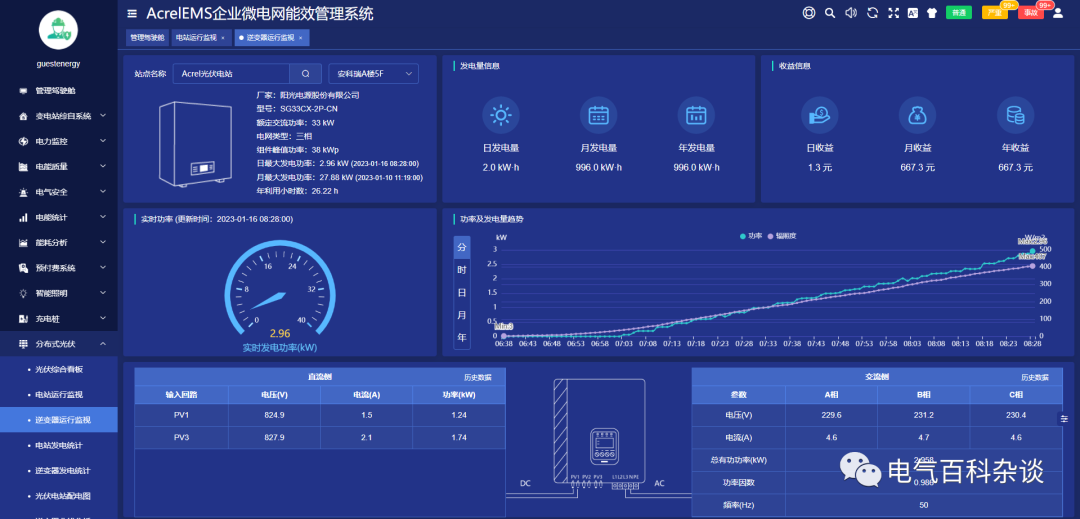Click the PV3 row label
This screenshot has width=1080, height=519.
click(181, 437)
